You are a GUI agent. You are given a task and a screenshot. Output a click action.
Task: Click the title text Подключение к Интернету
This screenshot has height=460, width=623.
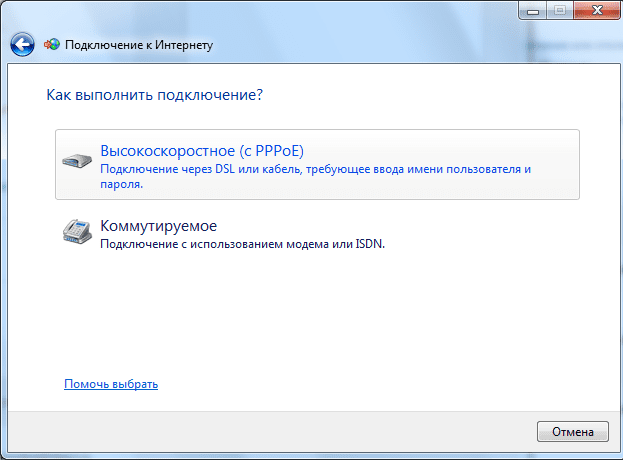point(139,45)
